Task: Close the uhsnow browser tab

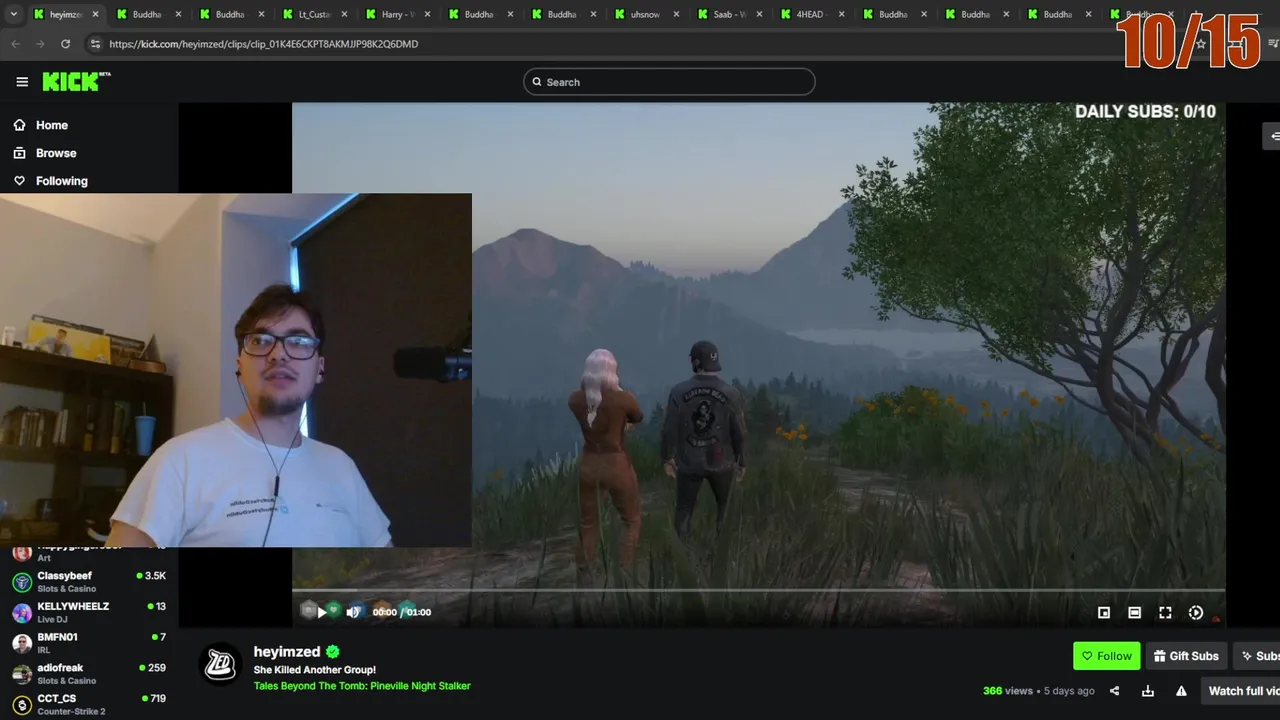Action: (676, 15)
